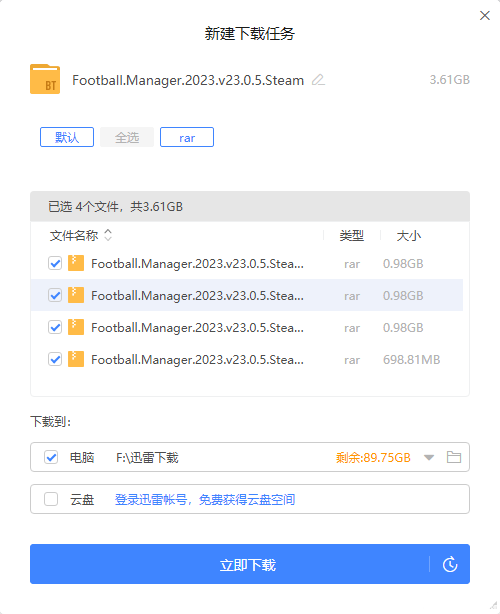Click the F:\迅雷下载 path field
The height and width of the screenshot is (614, 500).
(x=147, y=457)
